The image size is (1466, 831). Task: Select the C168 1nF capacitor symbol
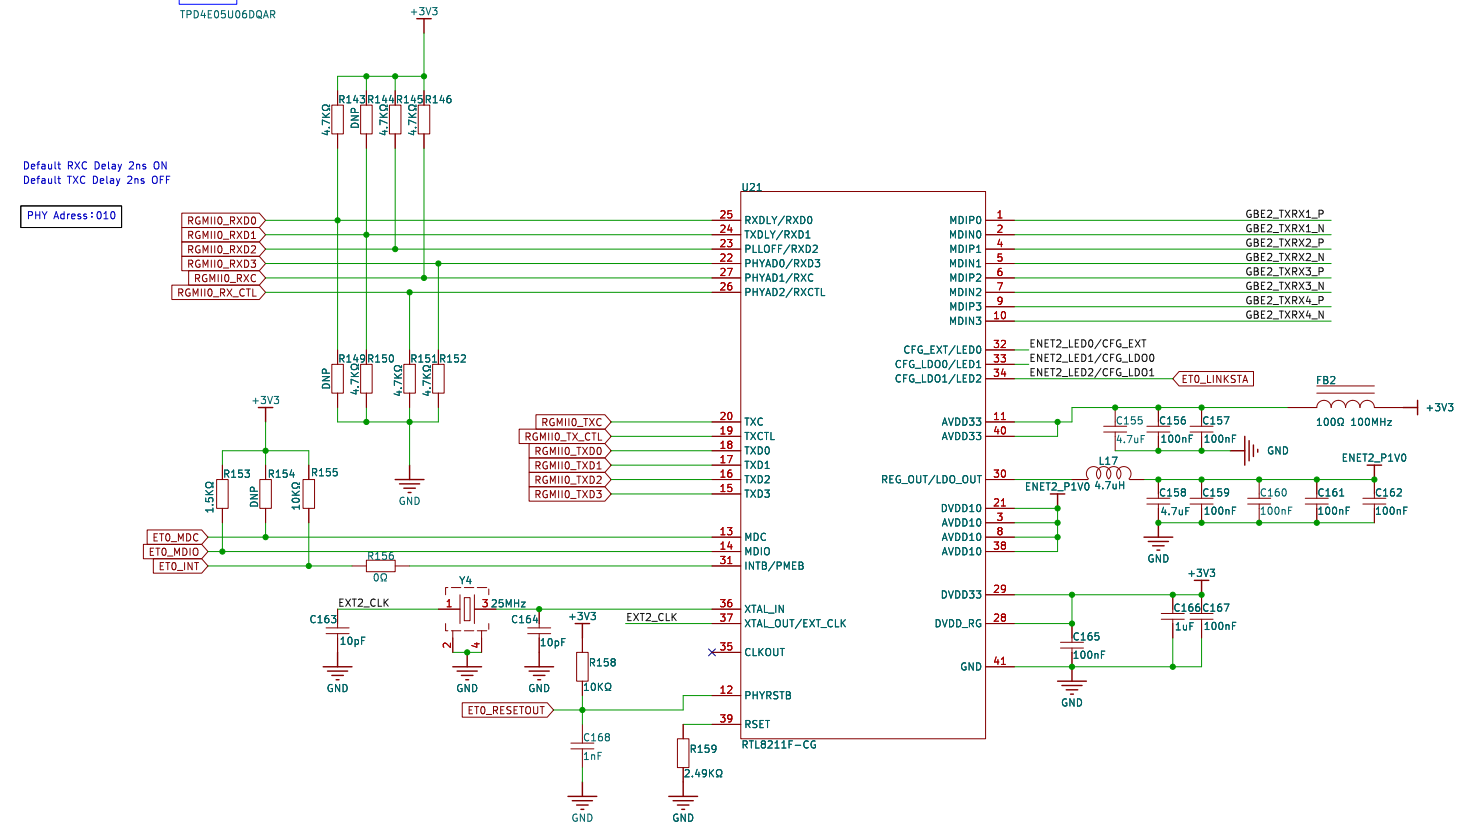(582, 745)
